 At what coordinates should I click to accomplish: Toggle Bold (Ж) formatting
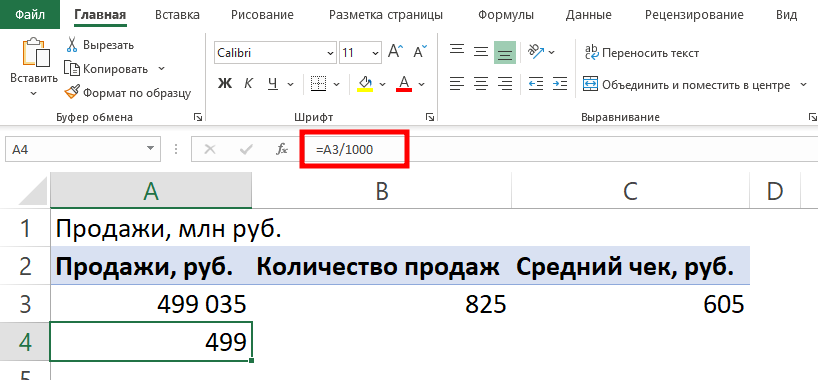coord(225,84)
